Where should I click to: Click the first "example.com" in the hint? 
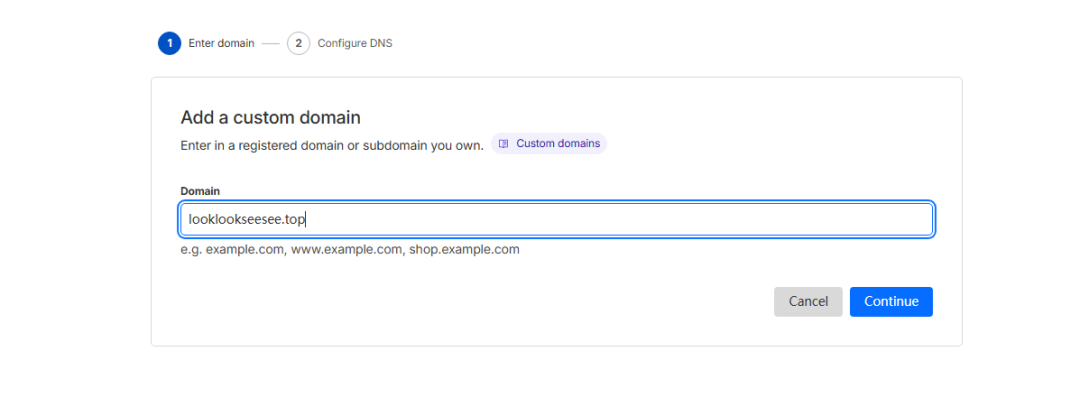[245, 249]
